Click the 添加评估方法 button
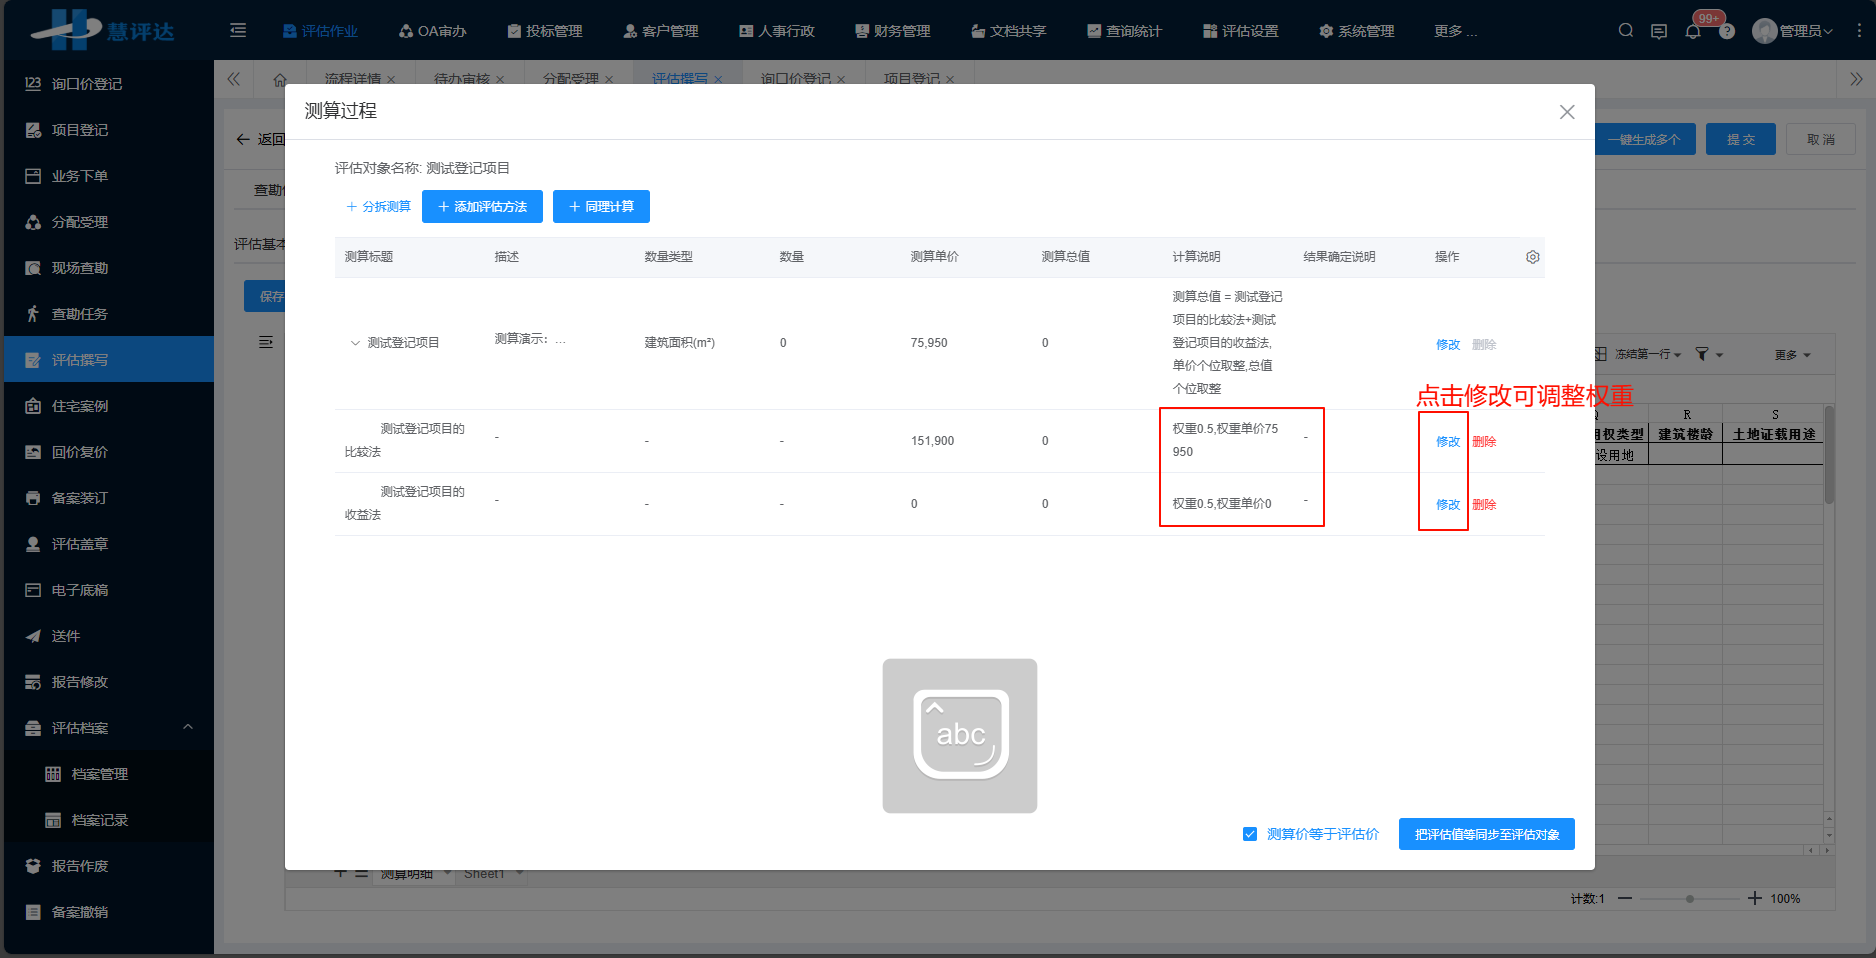Image resolution: width=1876 pixels, height=958 pixels. [482, 206]
